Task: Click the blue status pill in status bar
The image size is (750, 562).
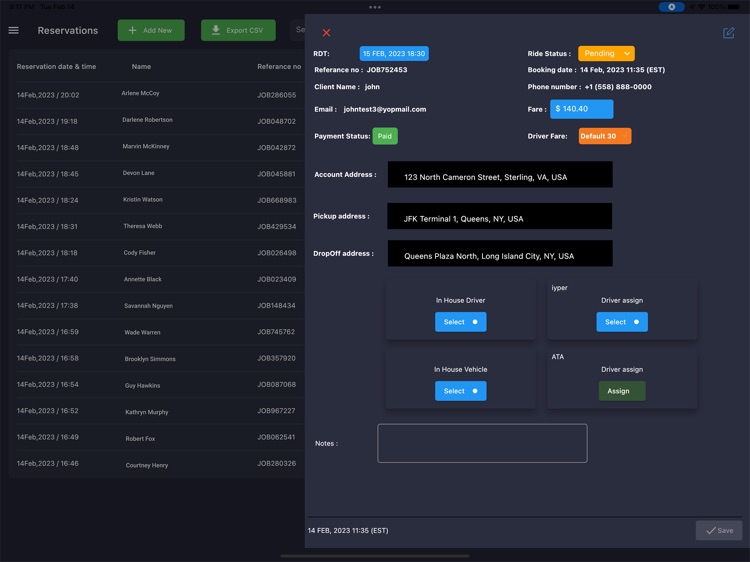Action: pos(672,7)
